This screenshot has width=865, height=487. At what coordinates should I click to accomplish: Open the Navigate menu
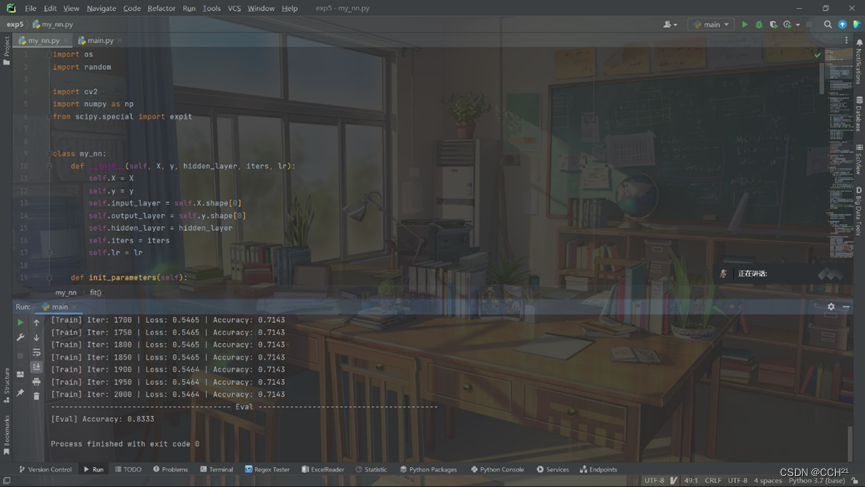(101, 8)
